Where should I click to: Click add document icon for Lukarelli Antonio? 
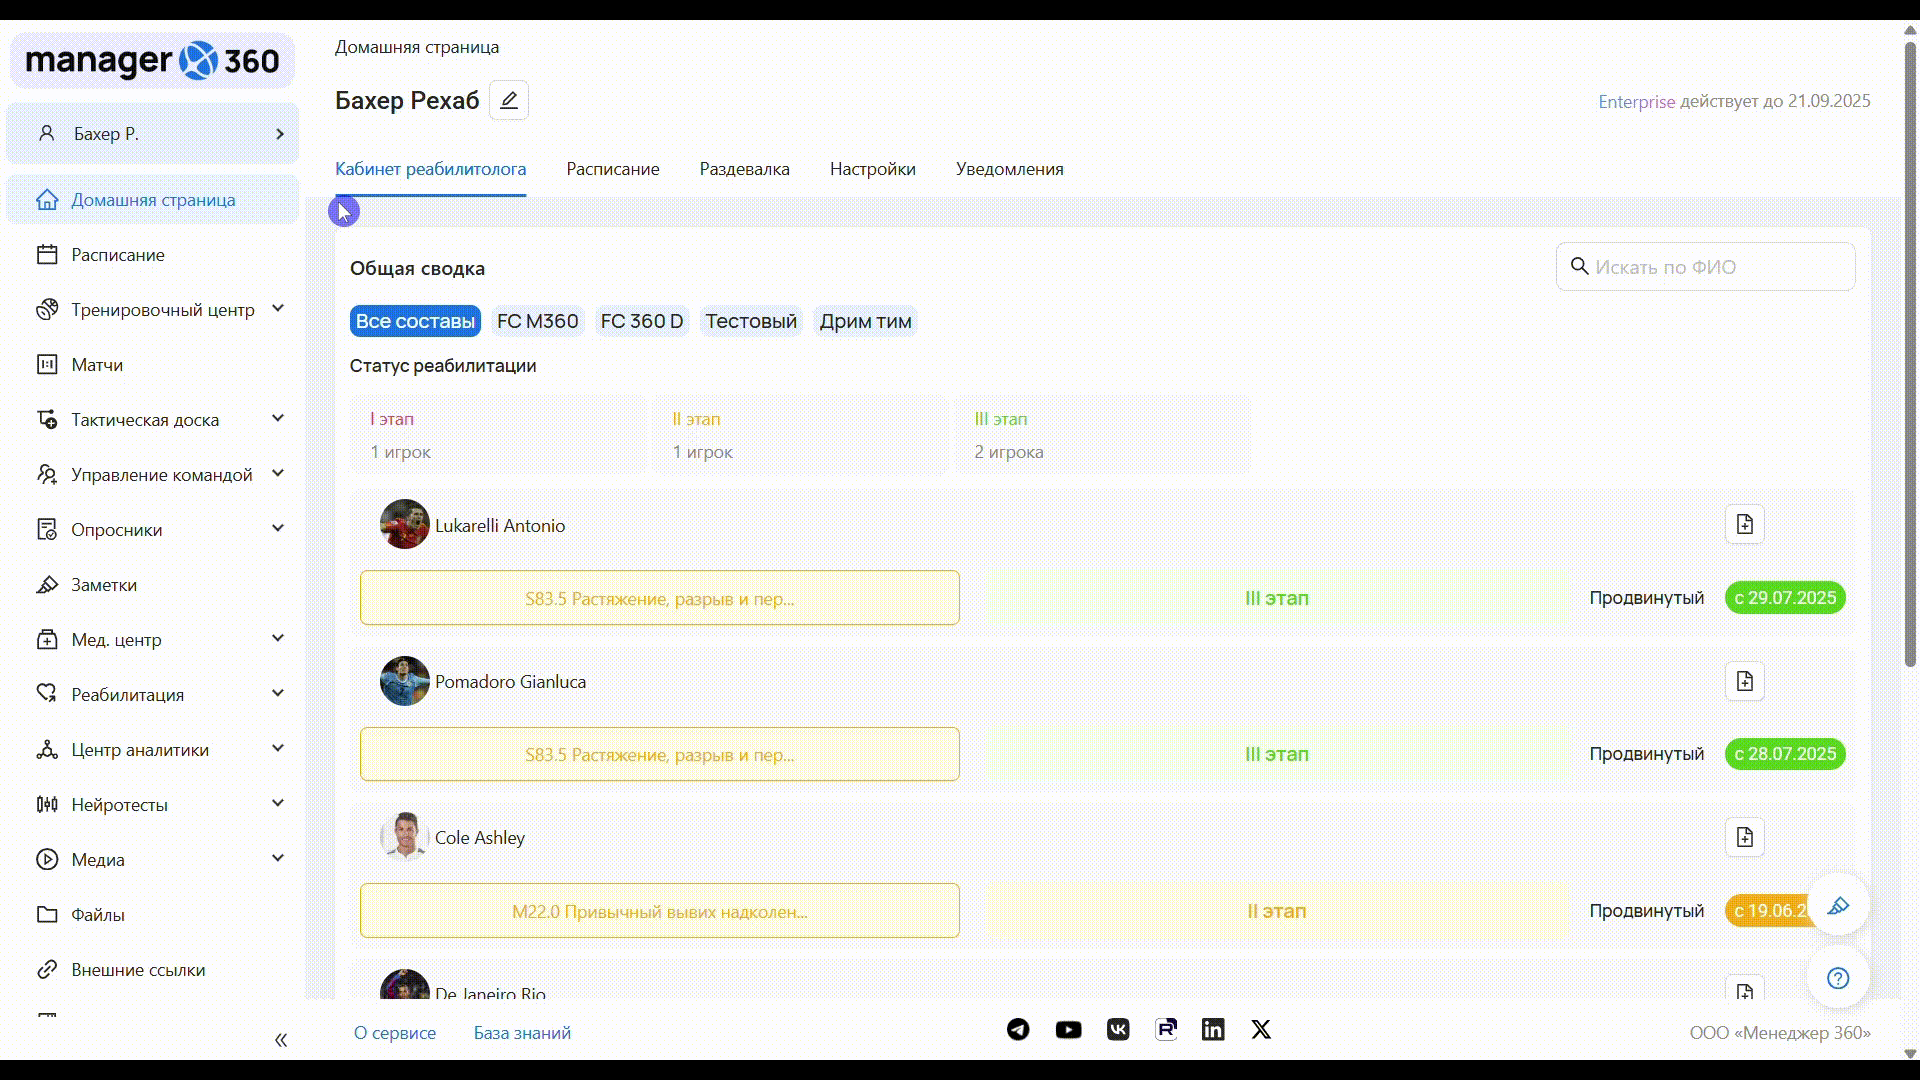pyautogui.click(x=1744, y=524)
